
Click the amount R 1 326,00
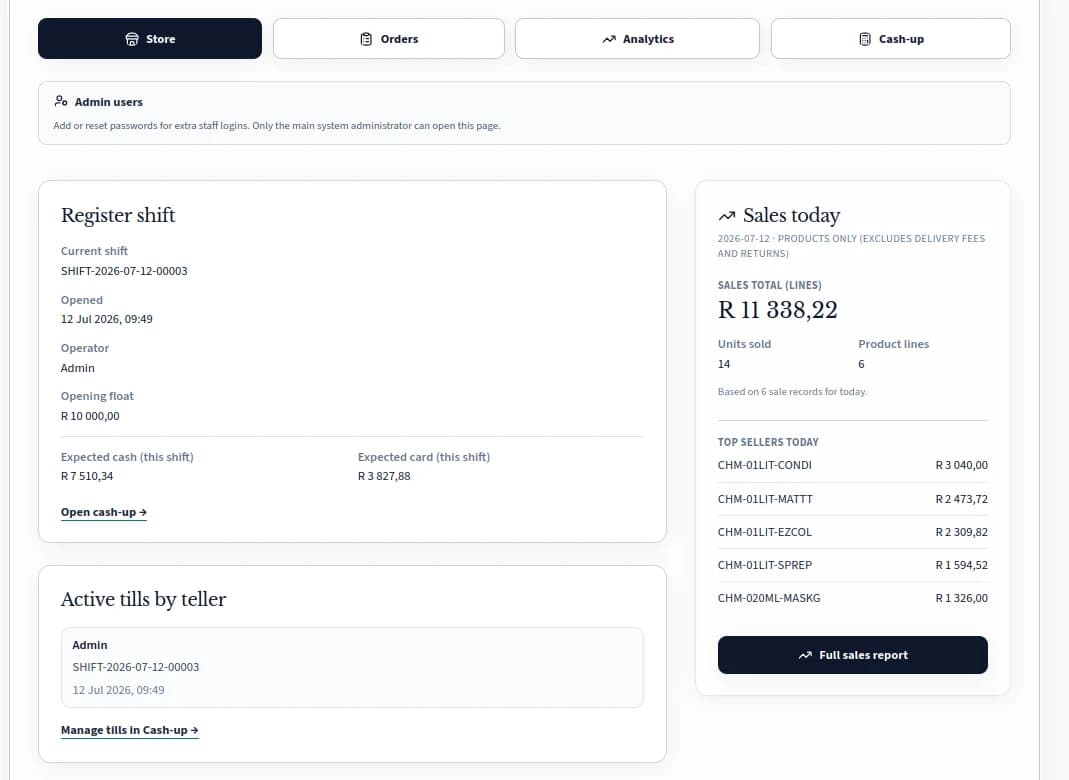[961, 598]
